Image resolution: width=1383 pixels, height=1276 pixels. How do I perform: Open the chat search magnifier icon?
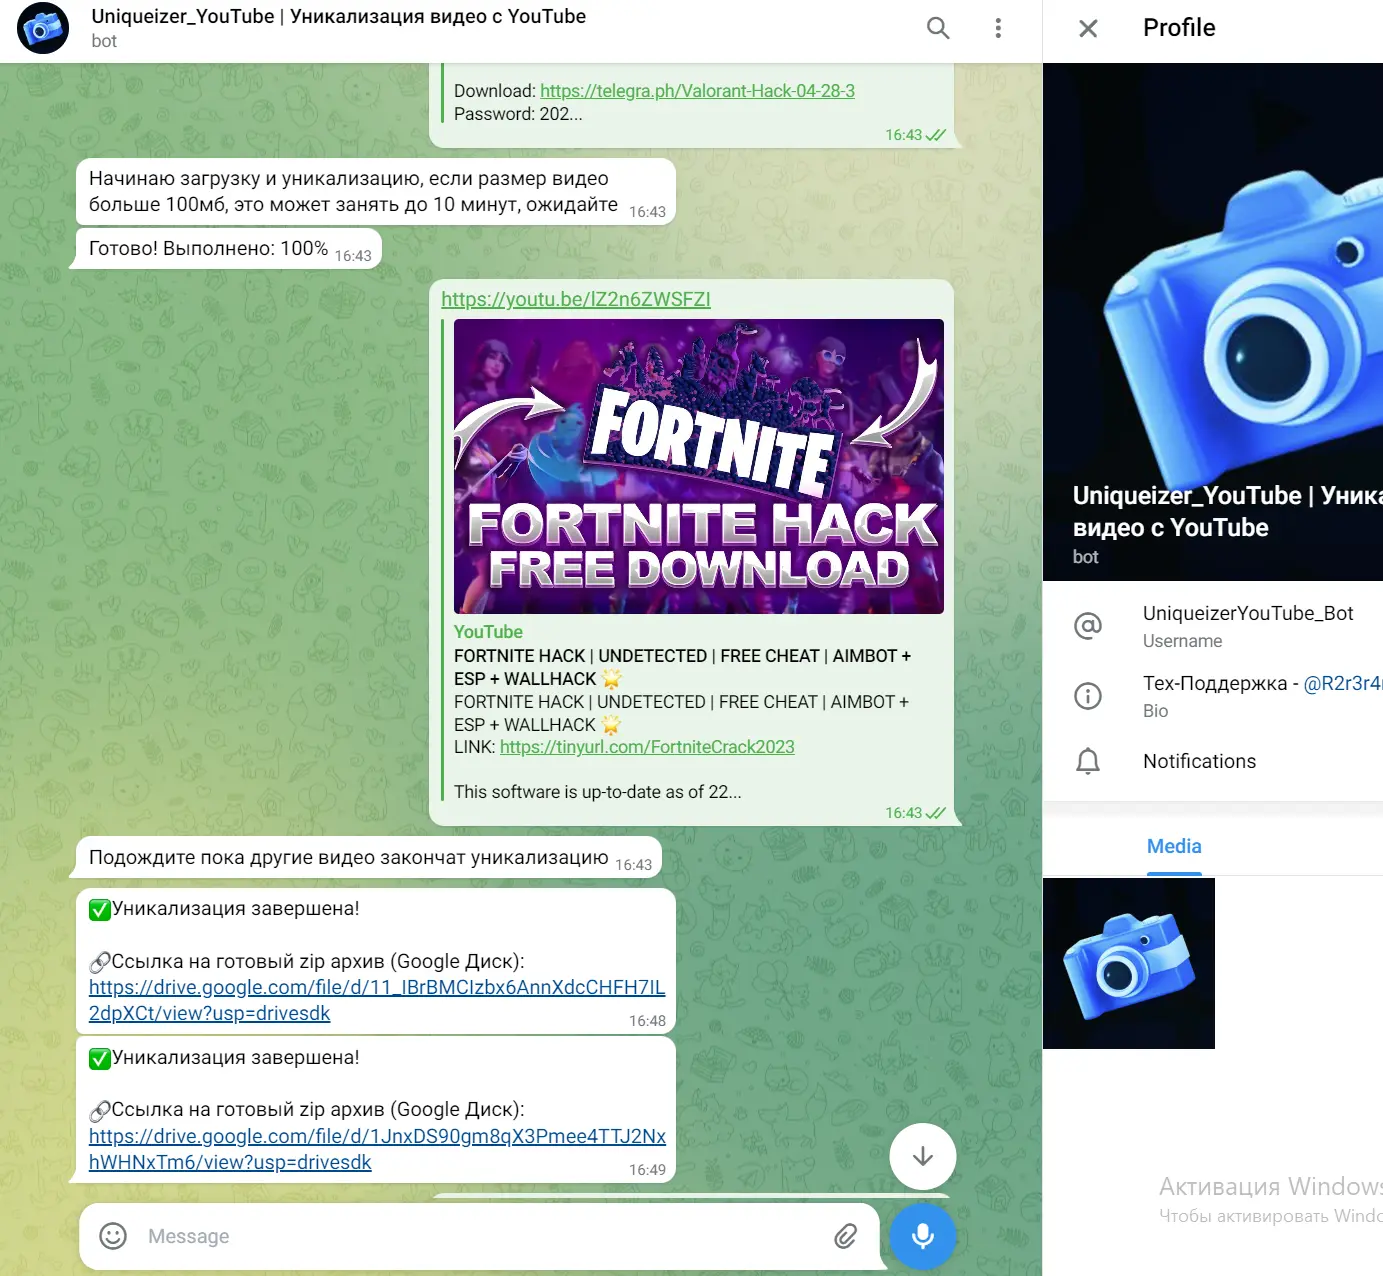pyautogui.click(x=938, y=28)
